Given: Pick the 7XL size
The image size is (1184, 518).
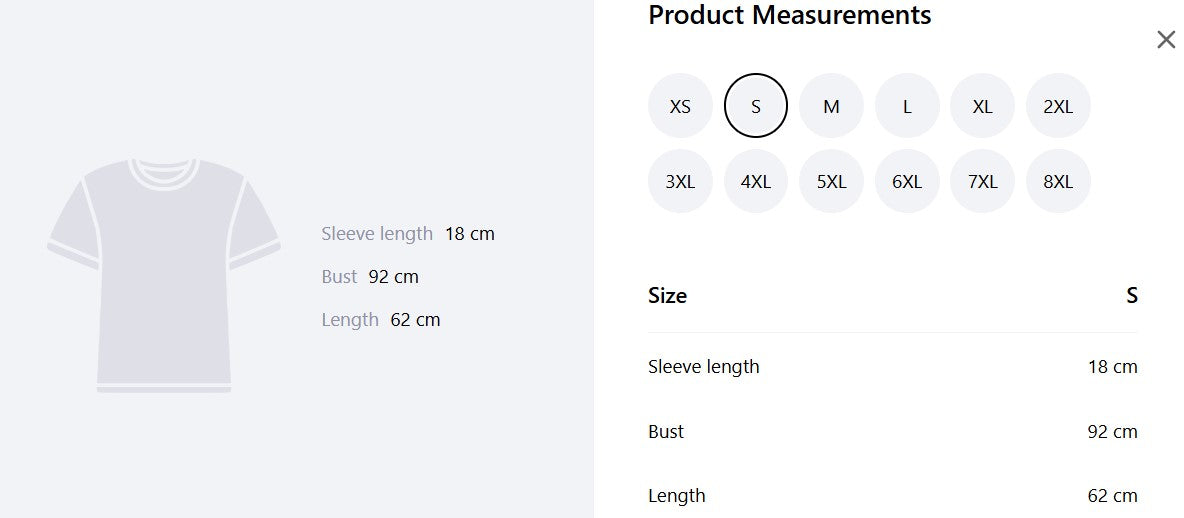Looking at the screenshot, I should 982,181.
